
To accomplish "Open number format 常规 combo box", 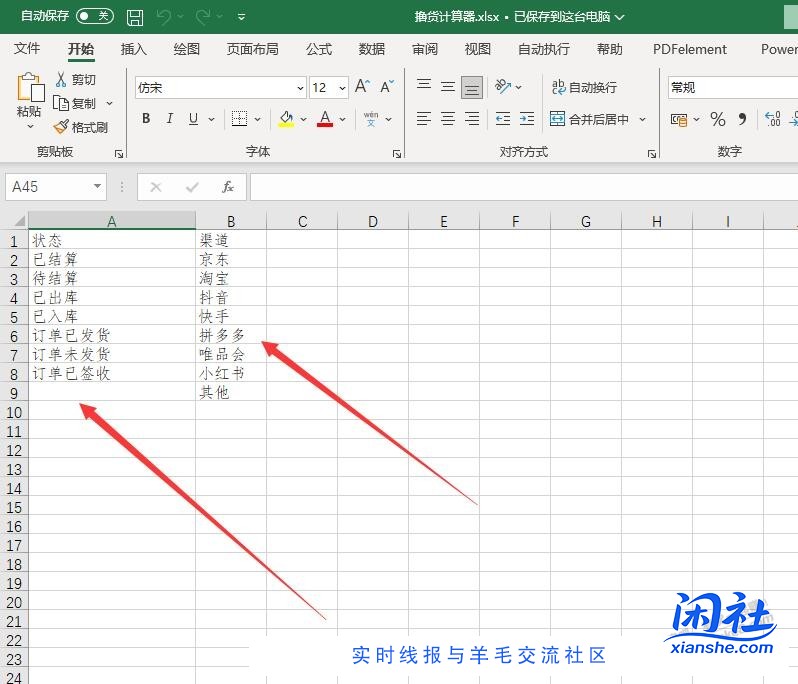I will (x=733, y=88).
